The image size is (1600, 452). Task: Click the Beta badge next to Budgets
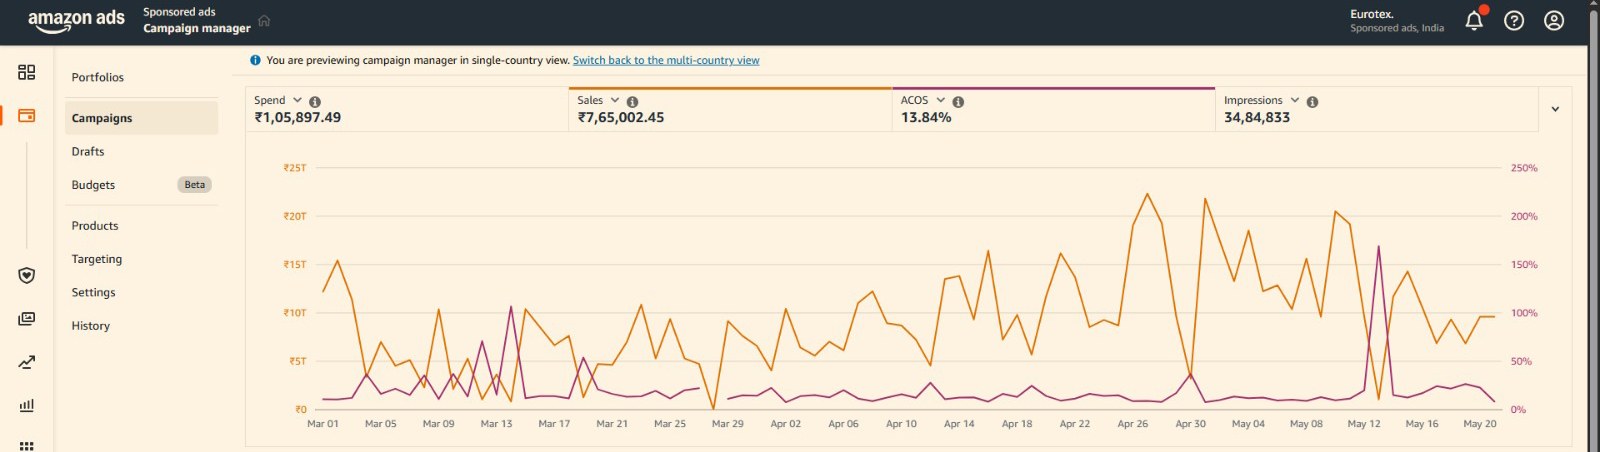click(x=195, y=185)
